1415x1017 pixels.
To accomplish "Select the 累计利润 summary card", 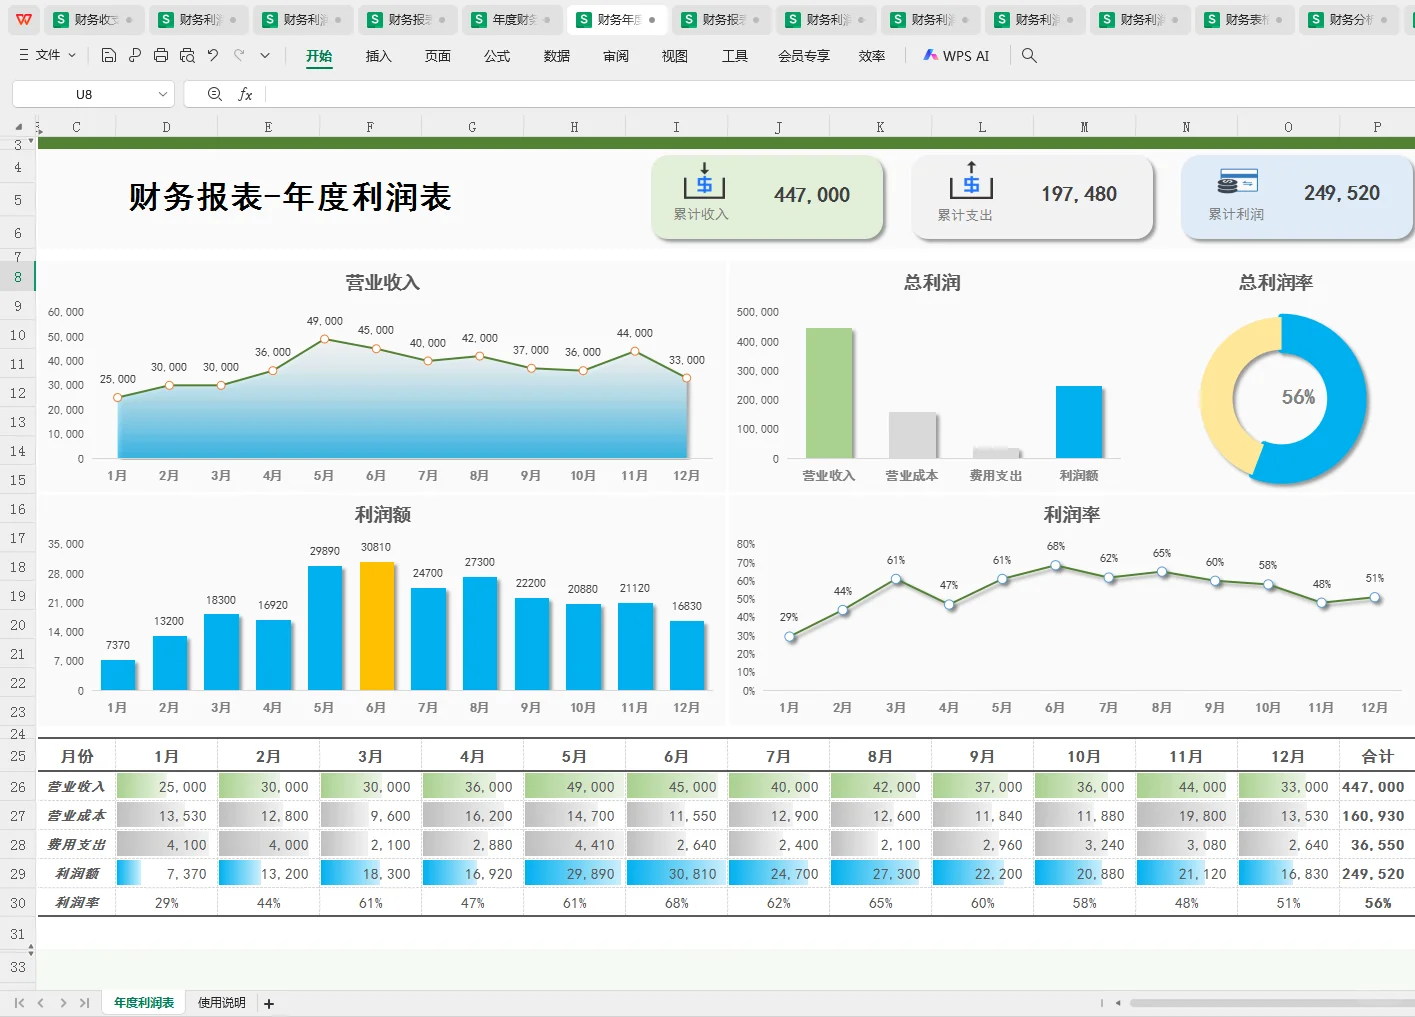I will [1296, 196].
